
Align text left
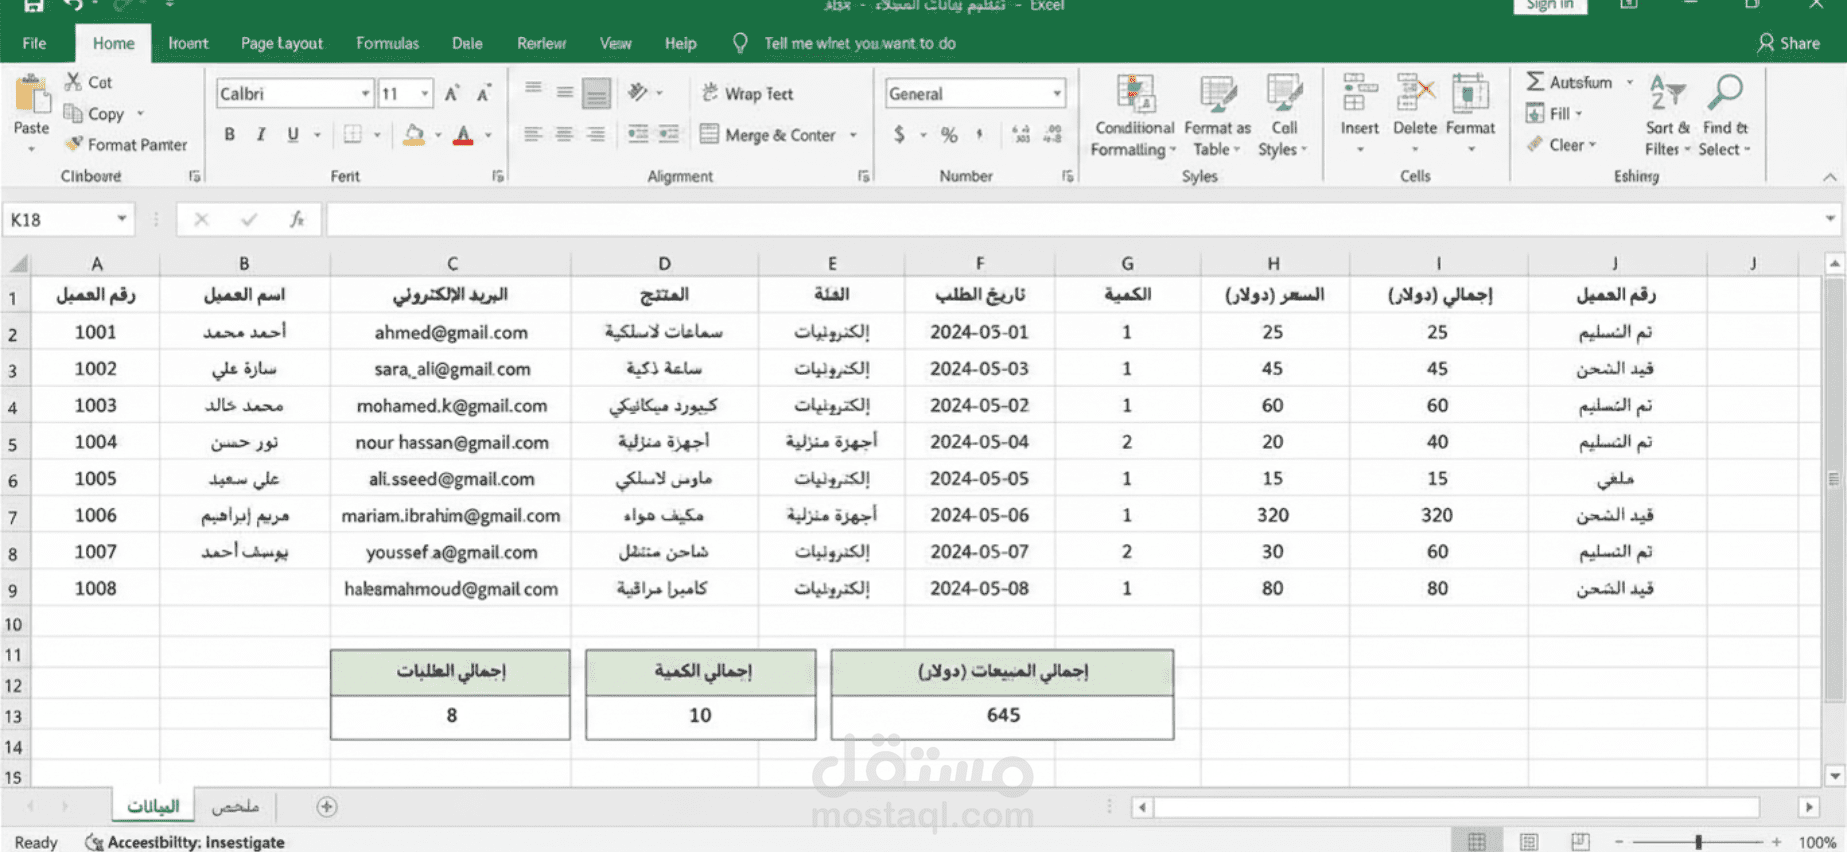[x=533, y=134]
